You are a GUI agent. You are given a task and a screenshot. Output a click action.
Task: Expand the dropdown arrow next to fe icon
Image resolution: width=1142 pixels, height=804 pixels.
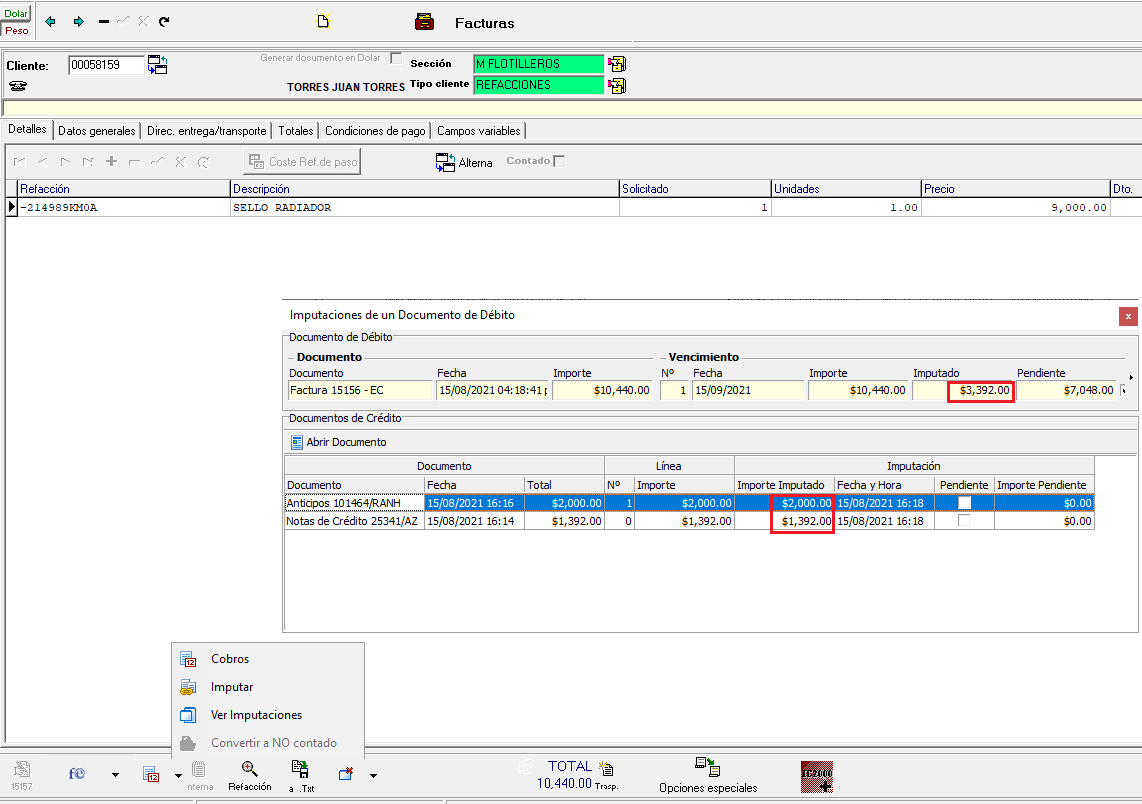pyautogui.click(x=115, y=775)
